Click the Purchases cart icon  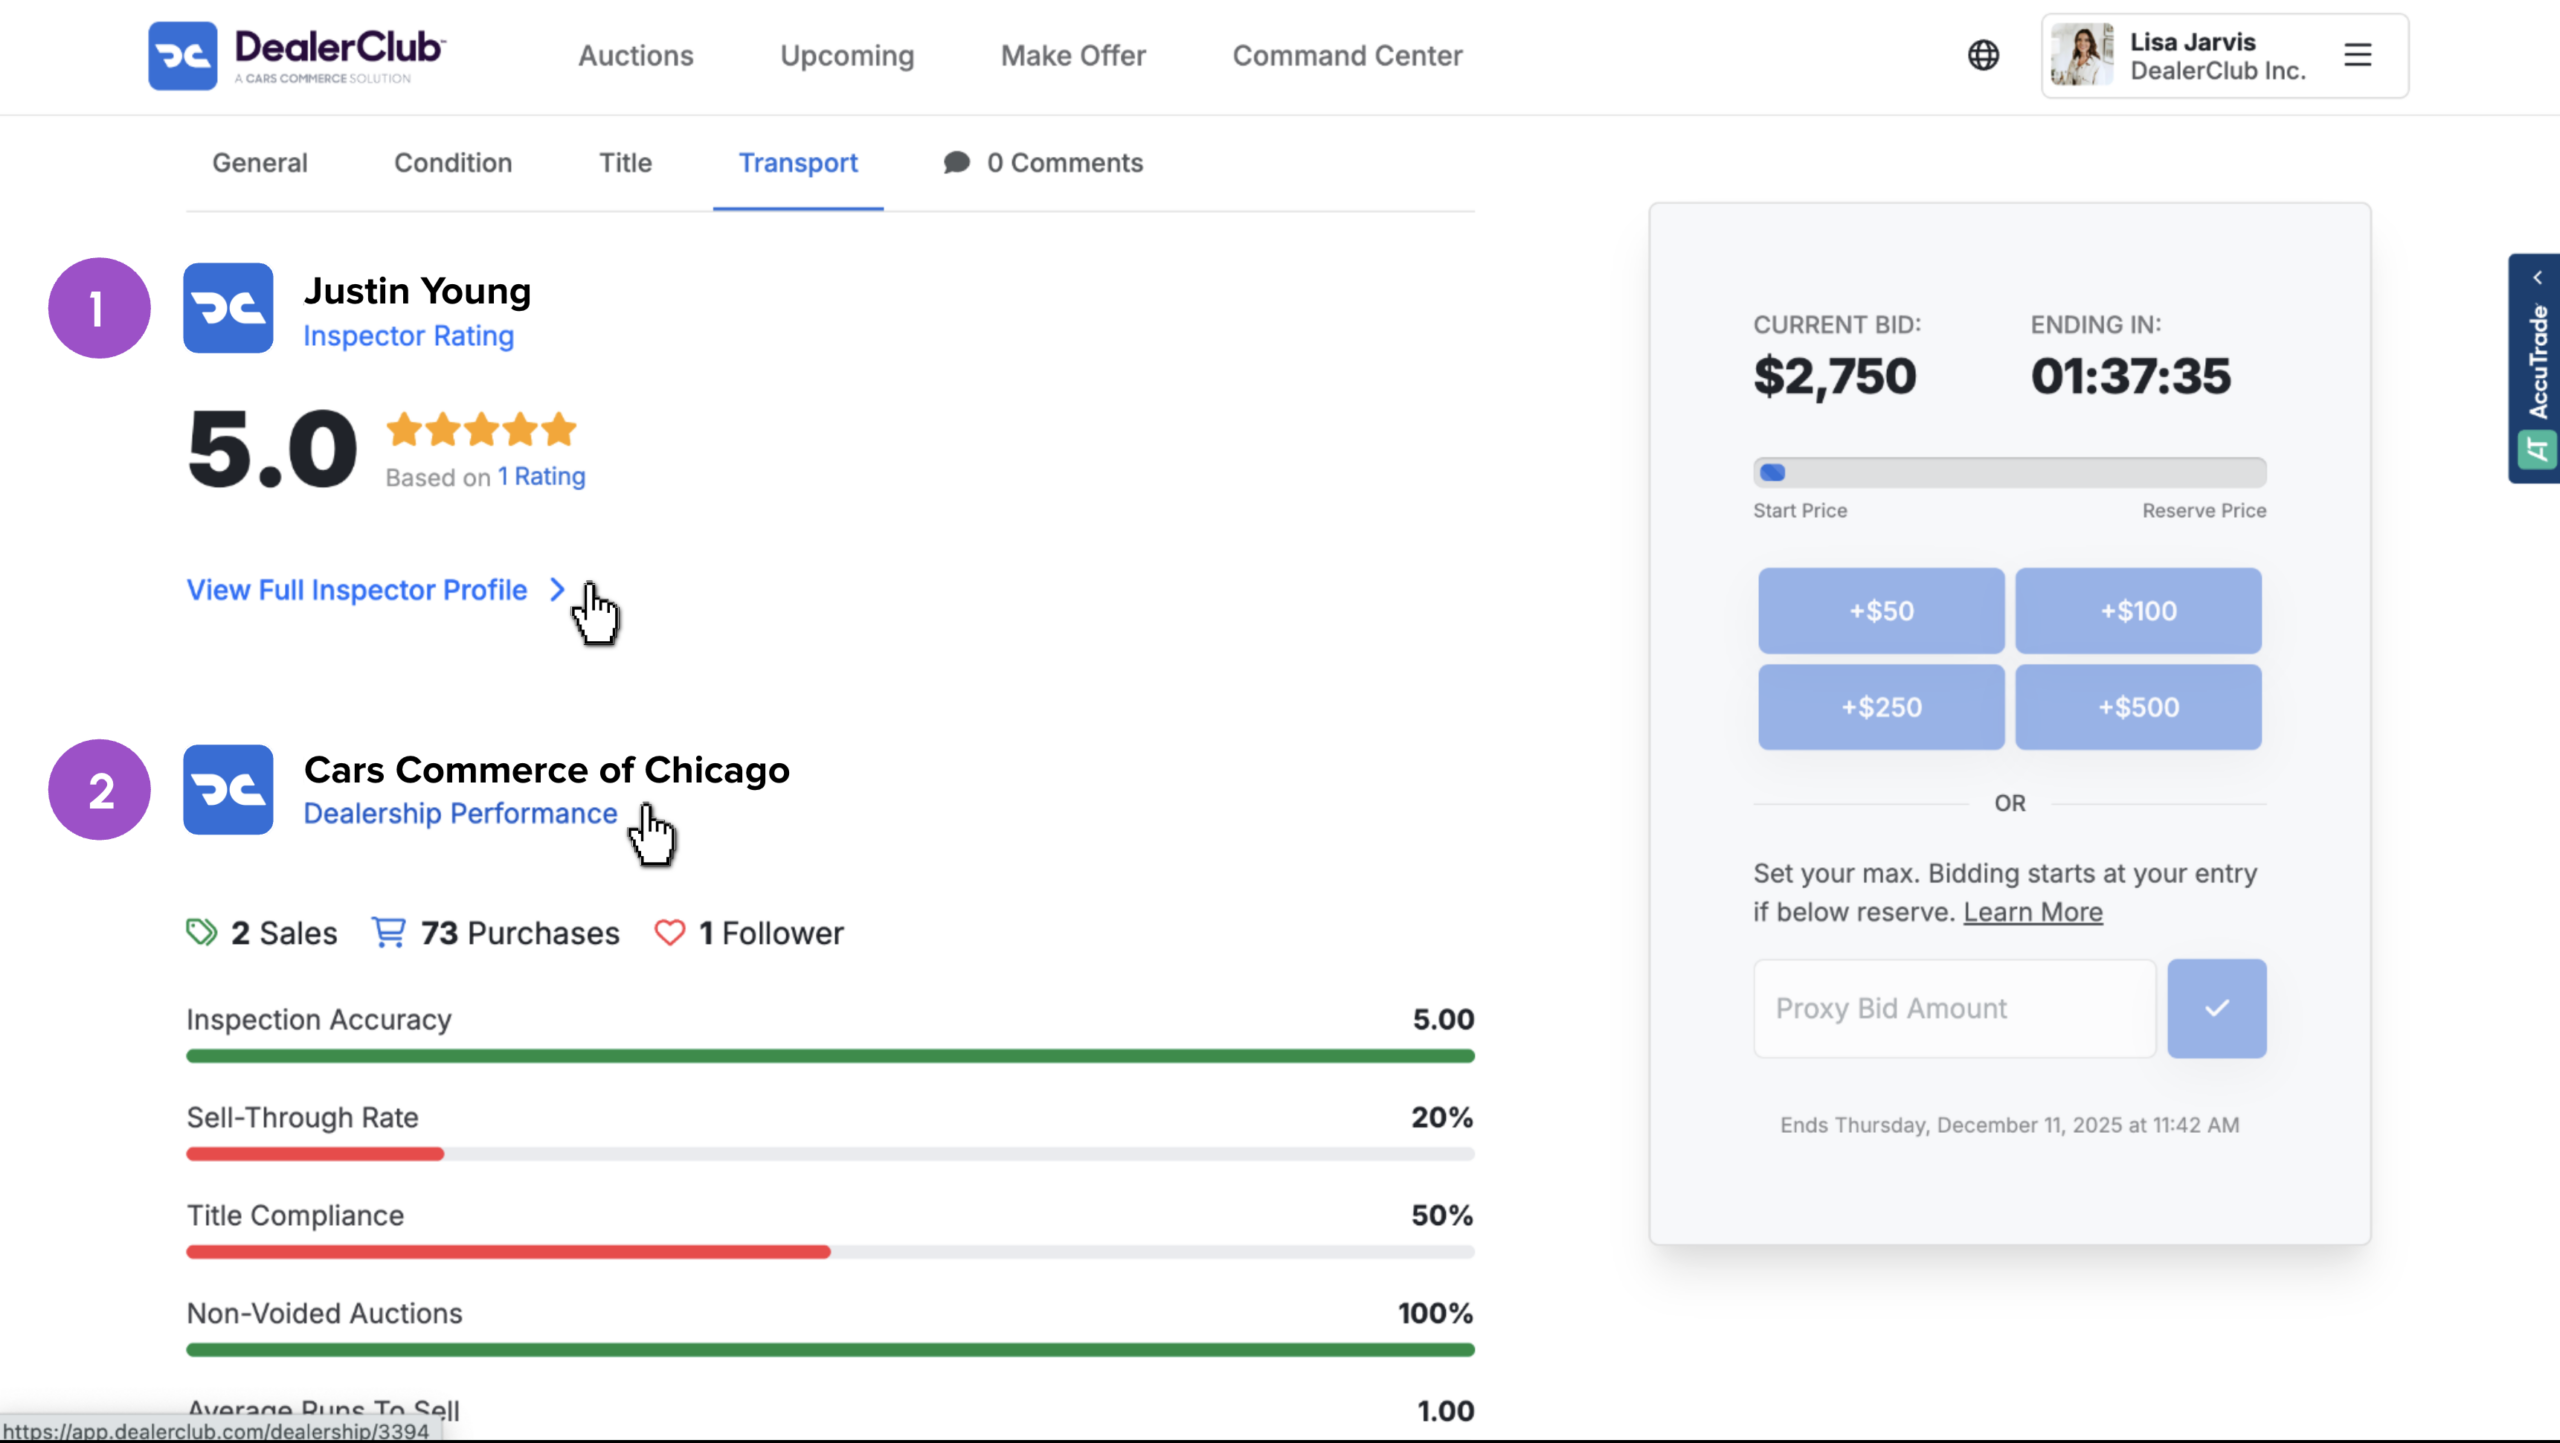[x=389, y=932]
